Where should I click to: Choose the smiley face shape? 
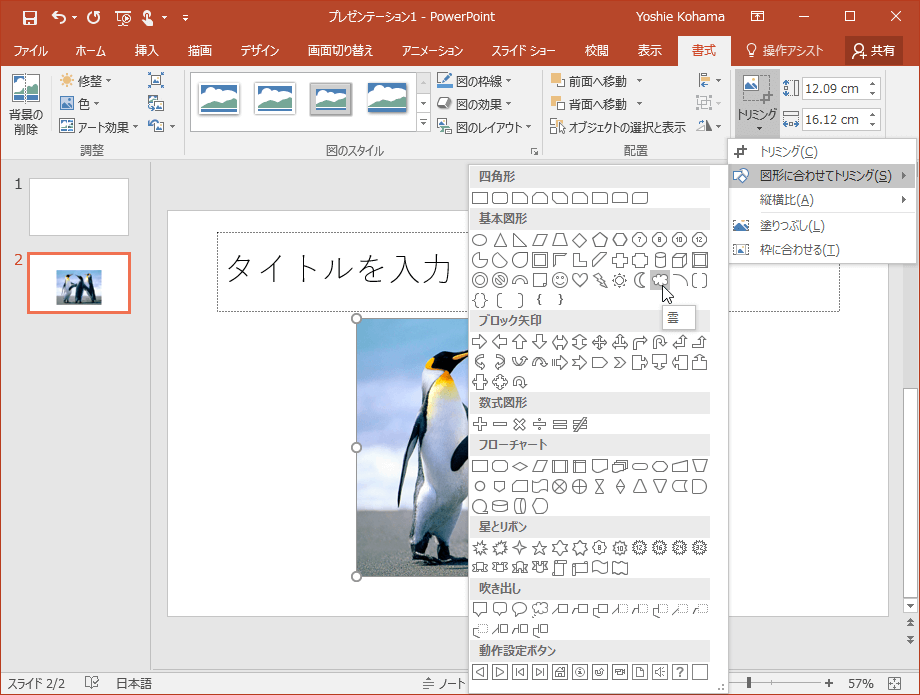[559, 280]
